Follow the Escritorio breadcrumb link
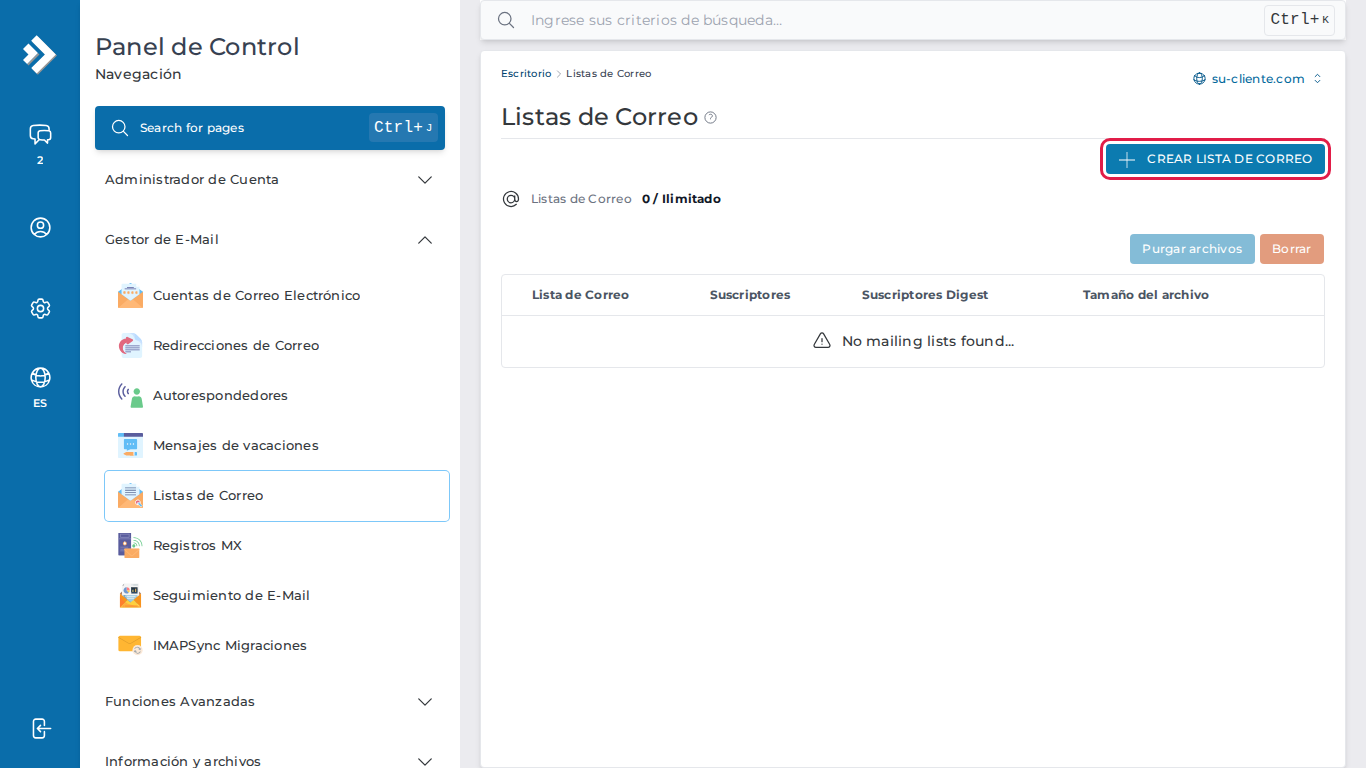 [526, 74]
